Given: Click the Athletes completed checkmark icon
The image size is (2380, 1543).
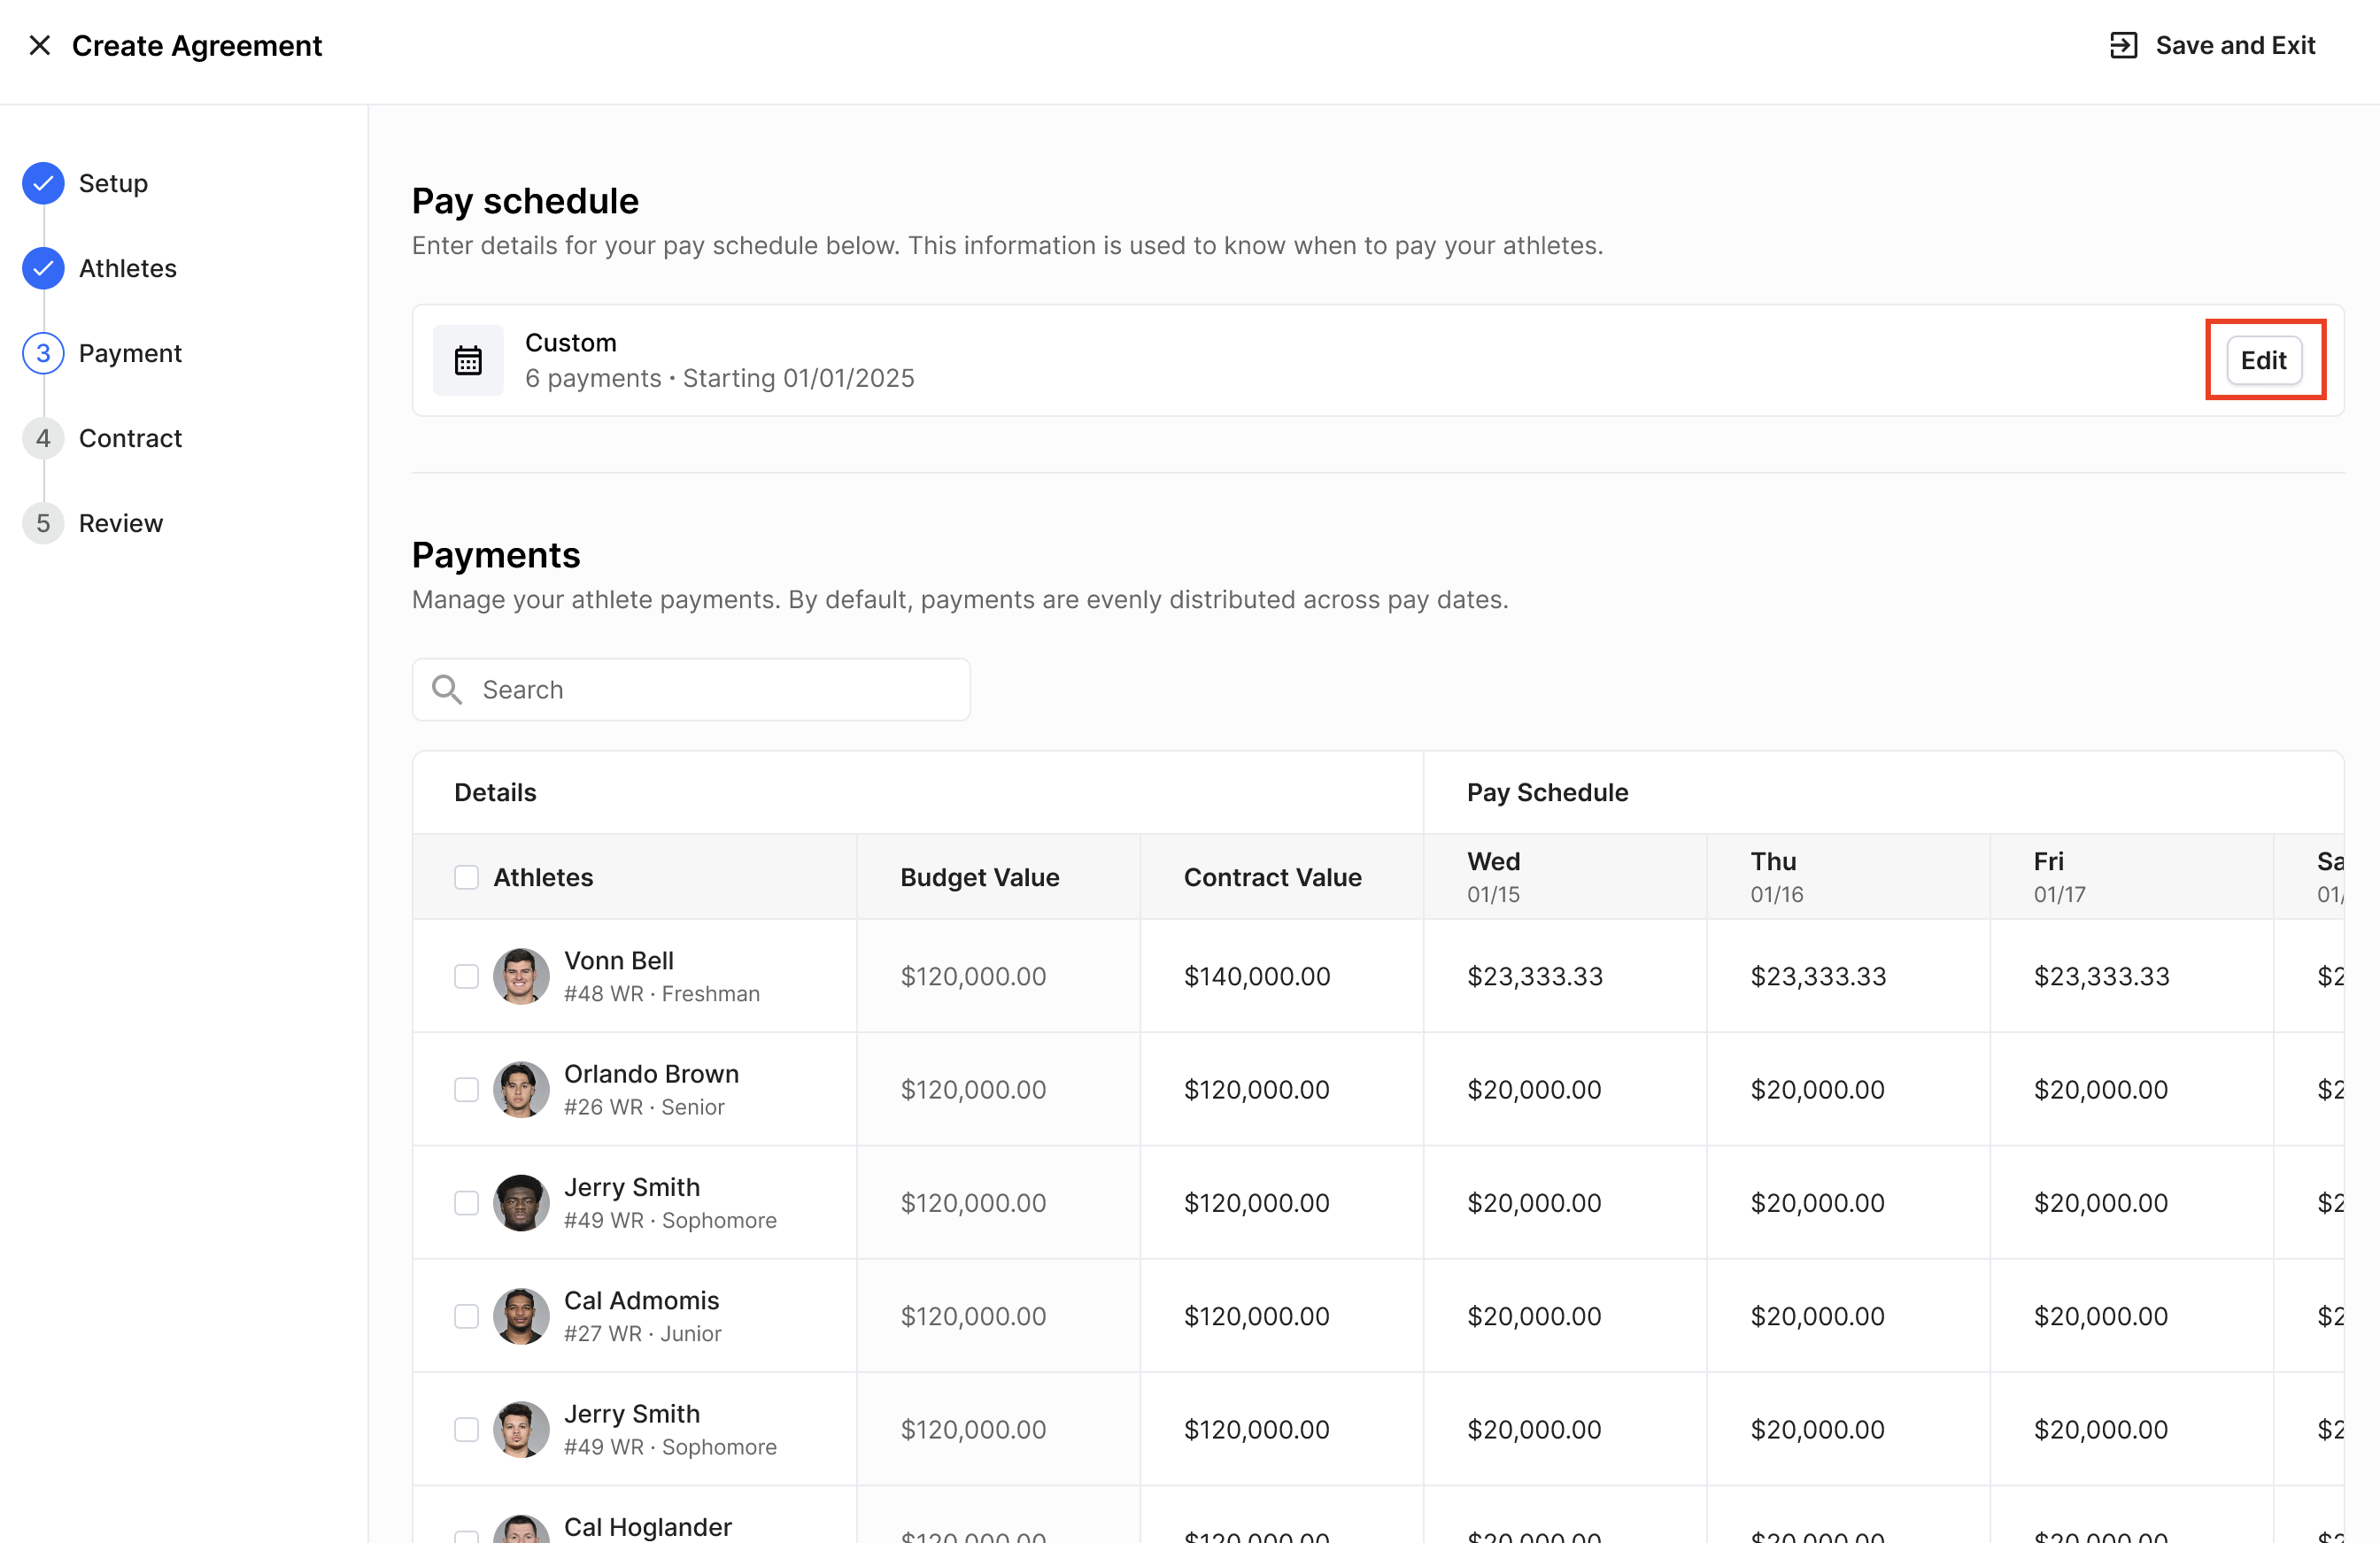Looking at the screenshot, I should 43,268.
